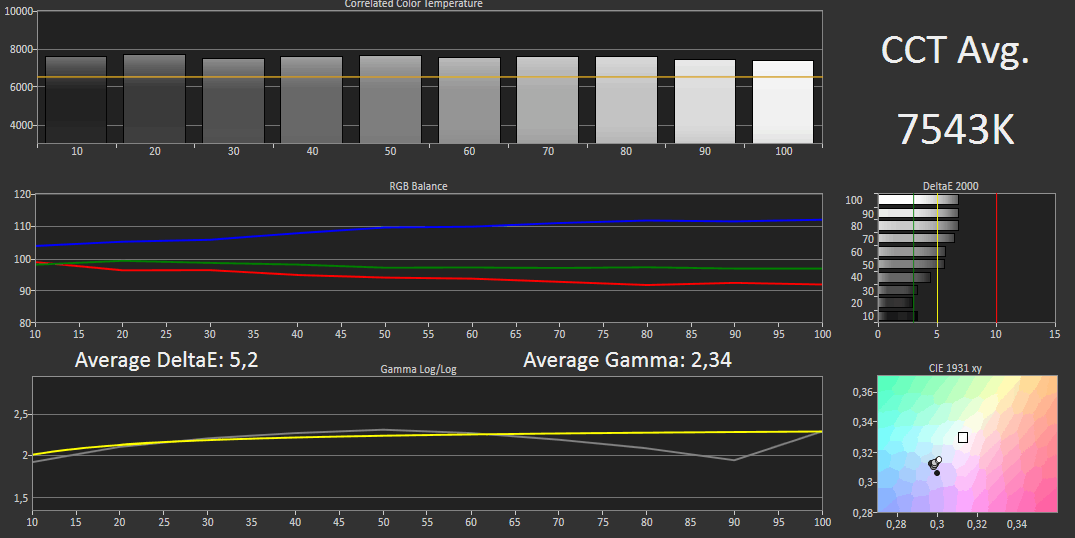Image resolution: width=1075 pixels, height=538 pixels.
Task: Click the 10% gray bar in CCT chart
Action: tap(76, 100)
